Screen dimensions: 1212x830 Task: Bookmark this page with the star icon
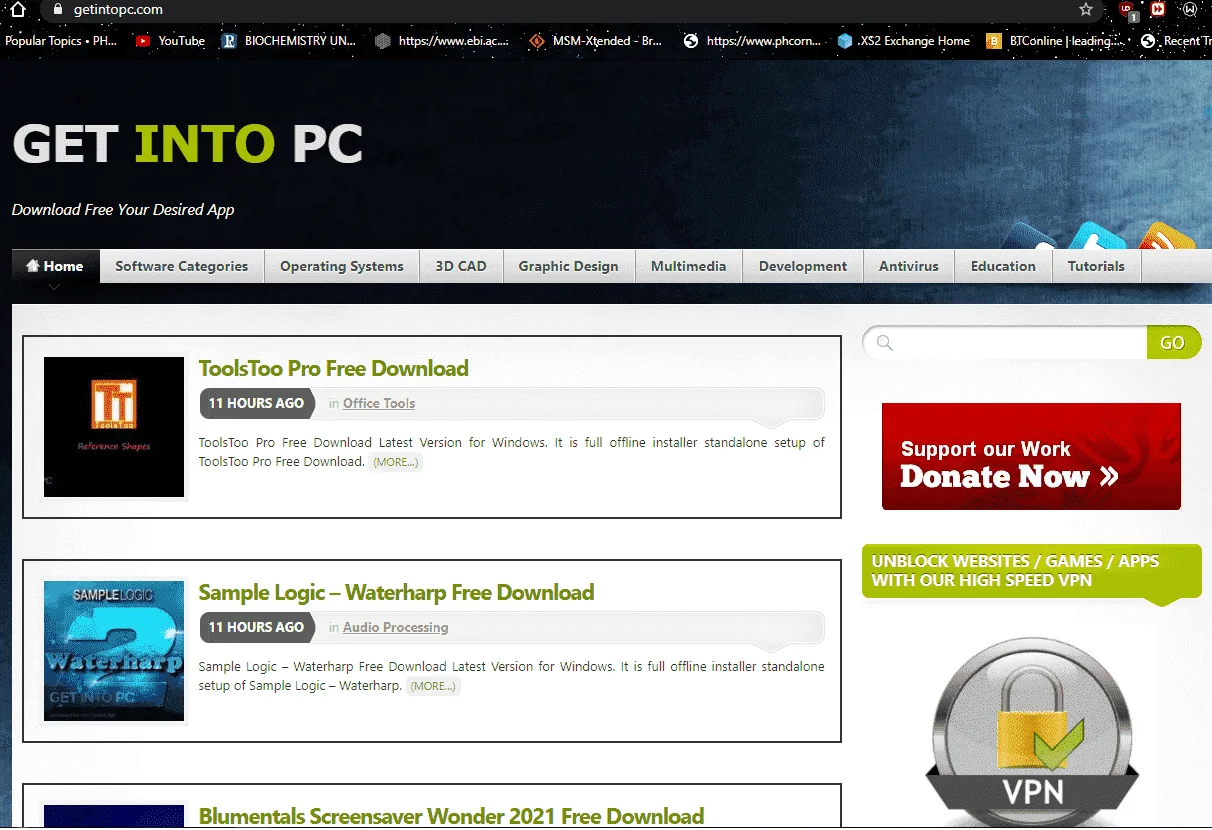pyautogui.click(x=1086, y=10)
